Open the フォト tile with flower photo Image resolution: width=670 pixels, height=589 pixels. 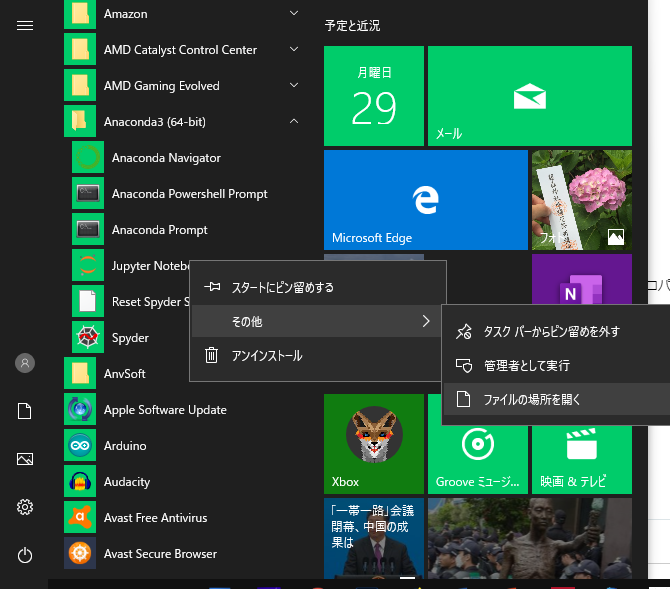pos(582,200)
